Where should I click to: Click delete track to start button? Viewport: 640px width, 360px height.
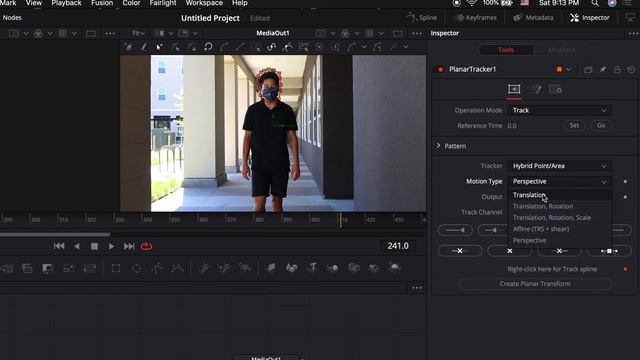(x=460, y=251)
